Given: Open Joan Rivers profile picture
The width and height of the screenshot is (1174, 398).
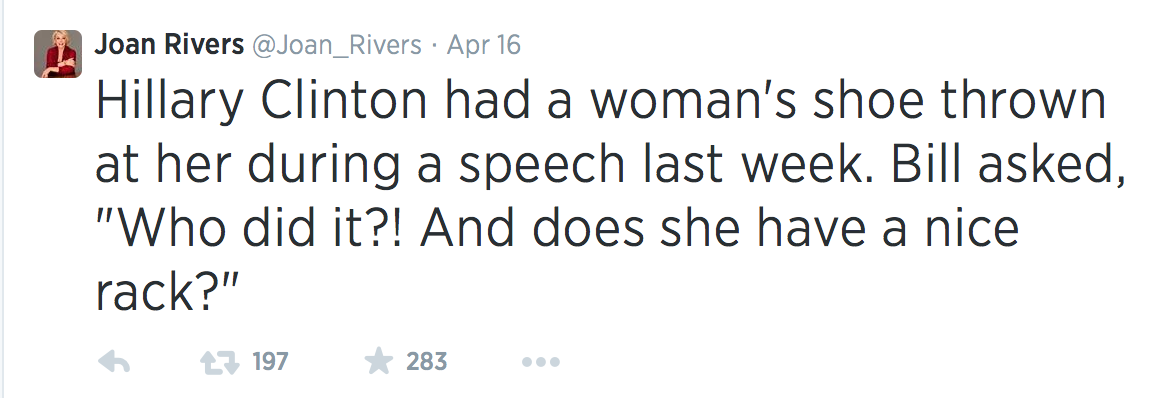Looking at the screenshot, I should click(58, 54).
